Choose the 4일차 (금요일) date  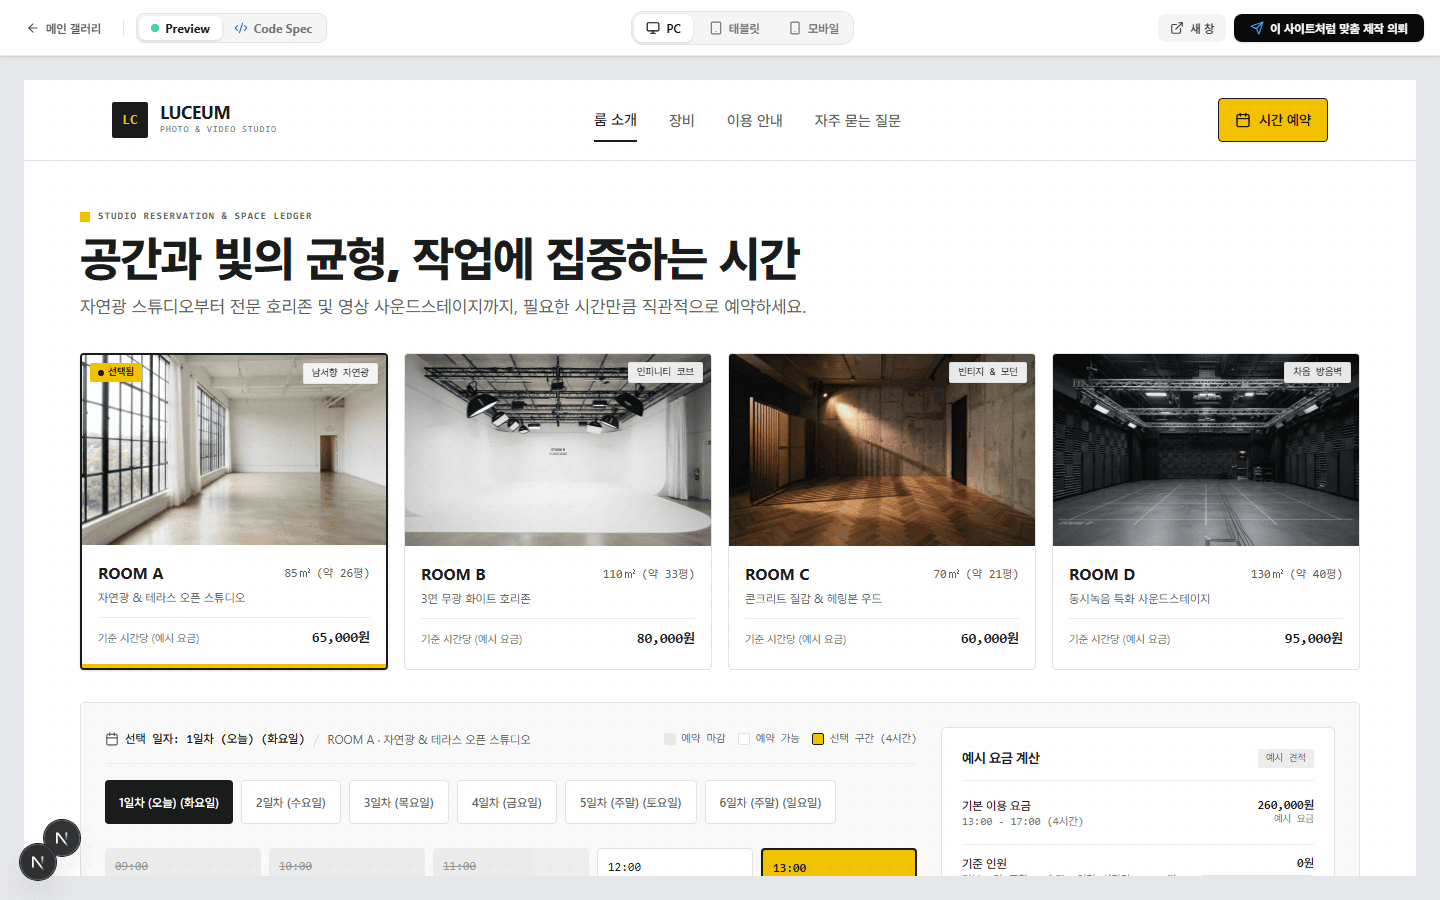pyautogui.click(x=507, y=802)
